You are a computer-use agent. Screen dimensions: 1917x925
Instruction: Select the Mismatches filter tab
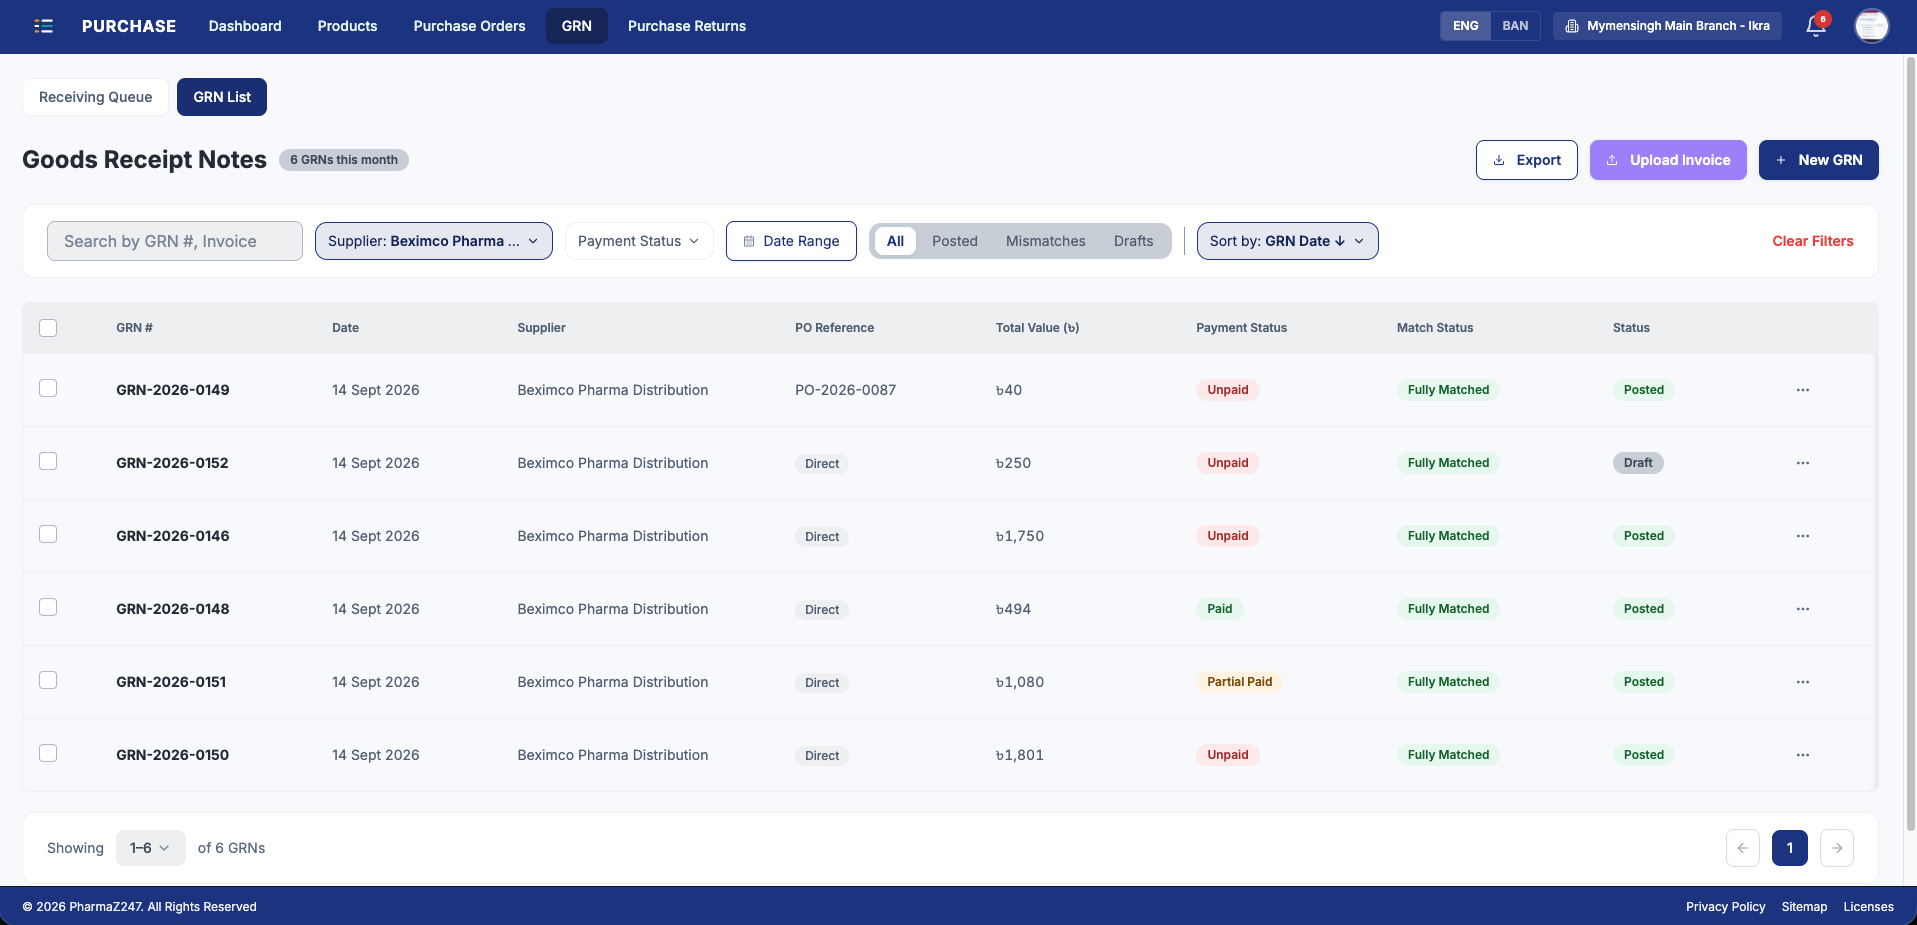(1045, 241)
